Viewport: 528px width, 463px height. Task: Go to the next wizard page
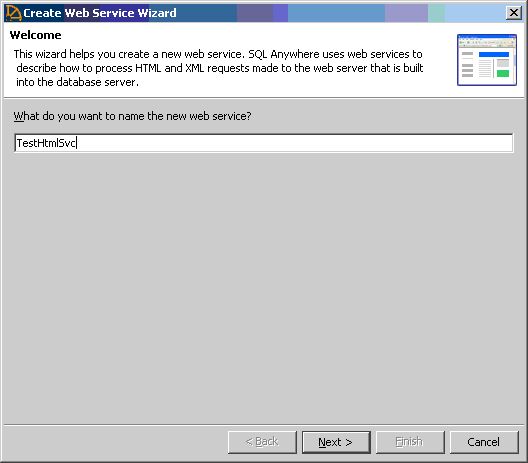click(x=336, y=442)
